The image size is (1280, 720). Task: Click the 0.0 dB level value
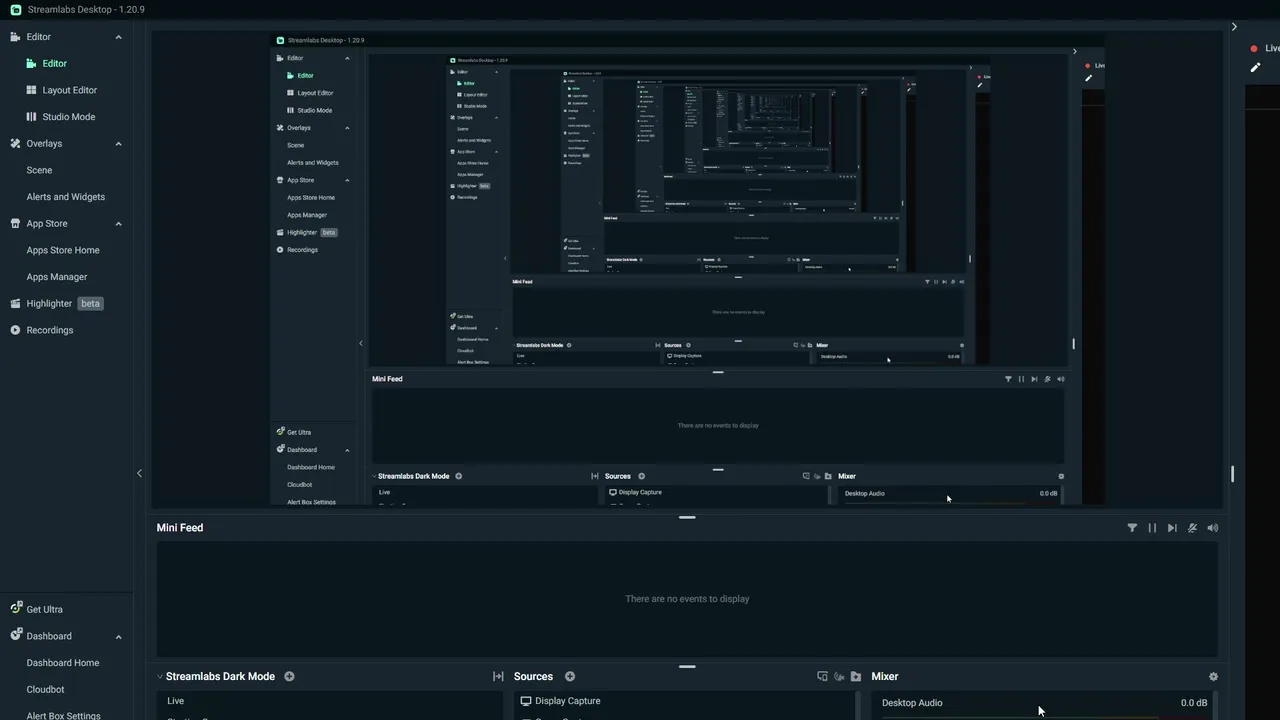[1194, 703]
